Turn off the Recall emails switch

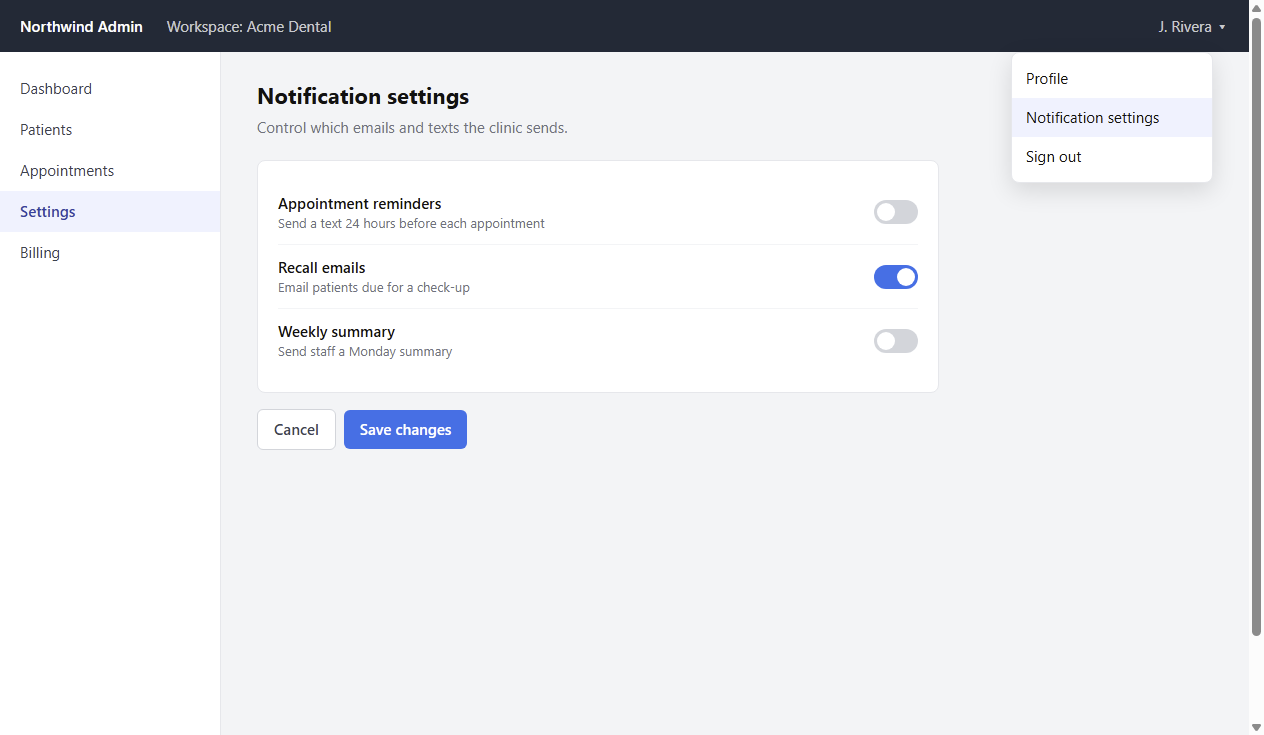click(x=895, y=277)
